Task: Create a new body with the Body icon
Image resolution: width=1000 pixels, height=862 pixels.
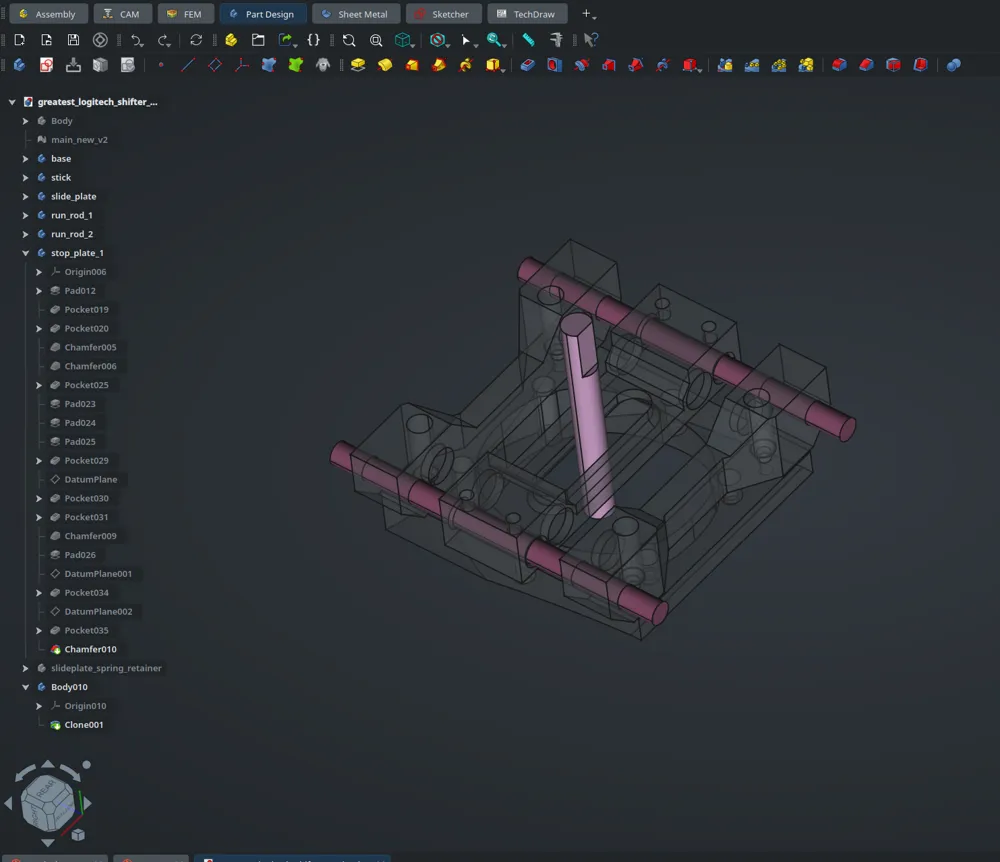Action: click(19, 65)
